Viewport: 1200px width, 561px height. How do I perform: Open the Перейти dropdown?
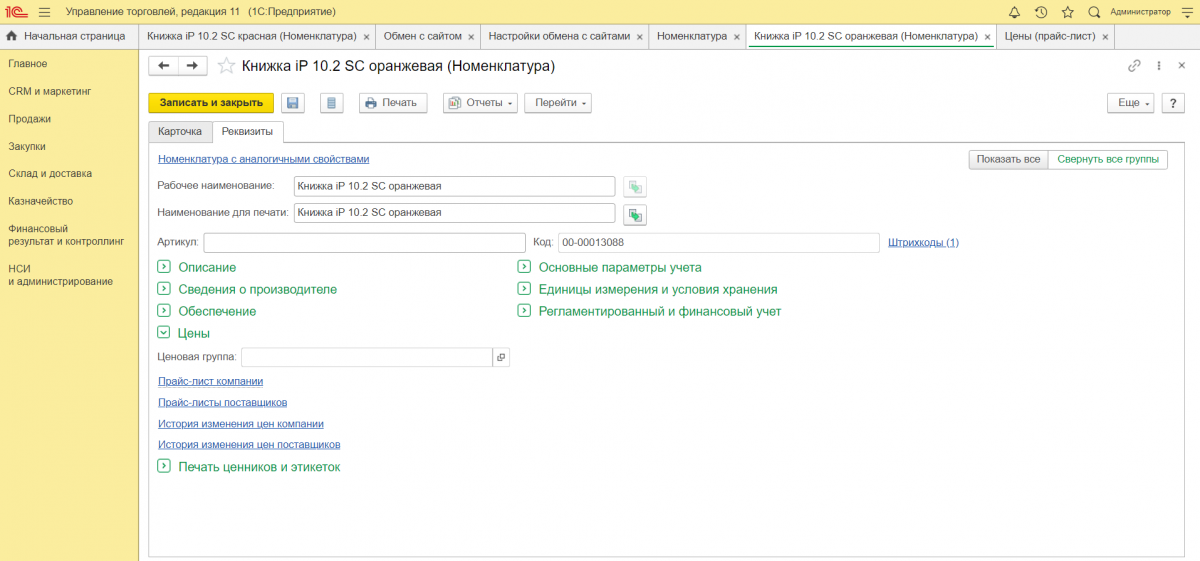[559, 103]
